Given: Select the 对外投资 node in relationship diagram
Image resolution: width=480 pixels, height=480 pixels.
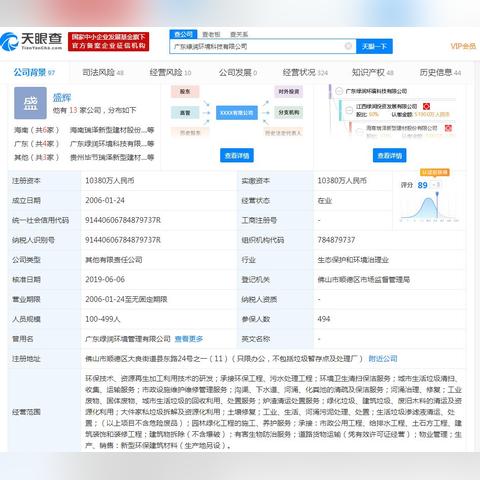Looking at the screenshot, I should (x=289, y=91).
